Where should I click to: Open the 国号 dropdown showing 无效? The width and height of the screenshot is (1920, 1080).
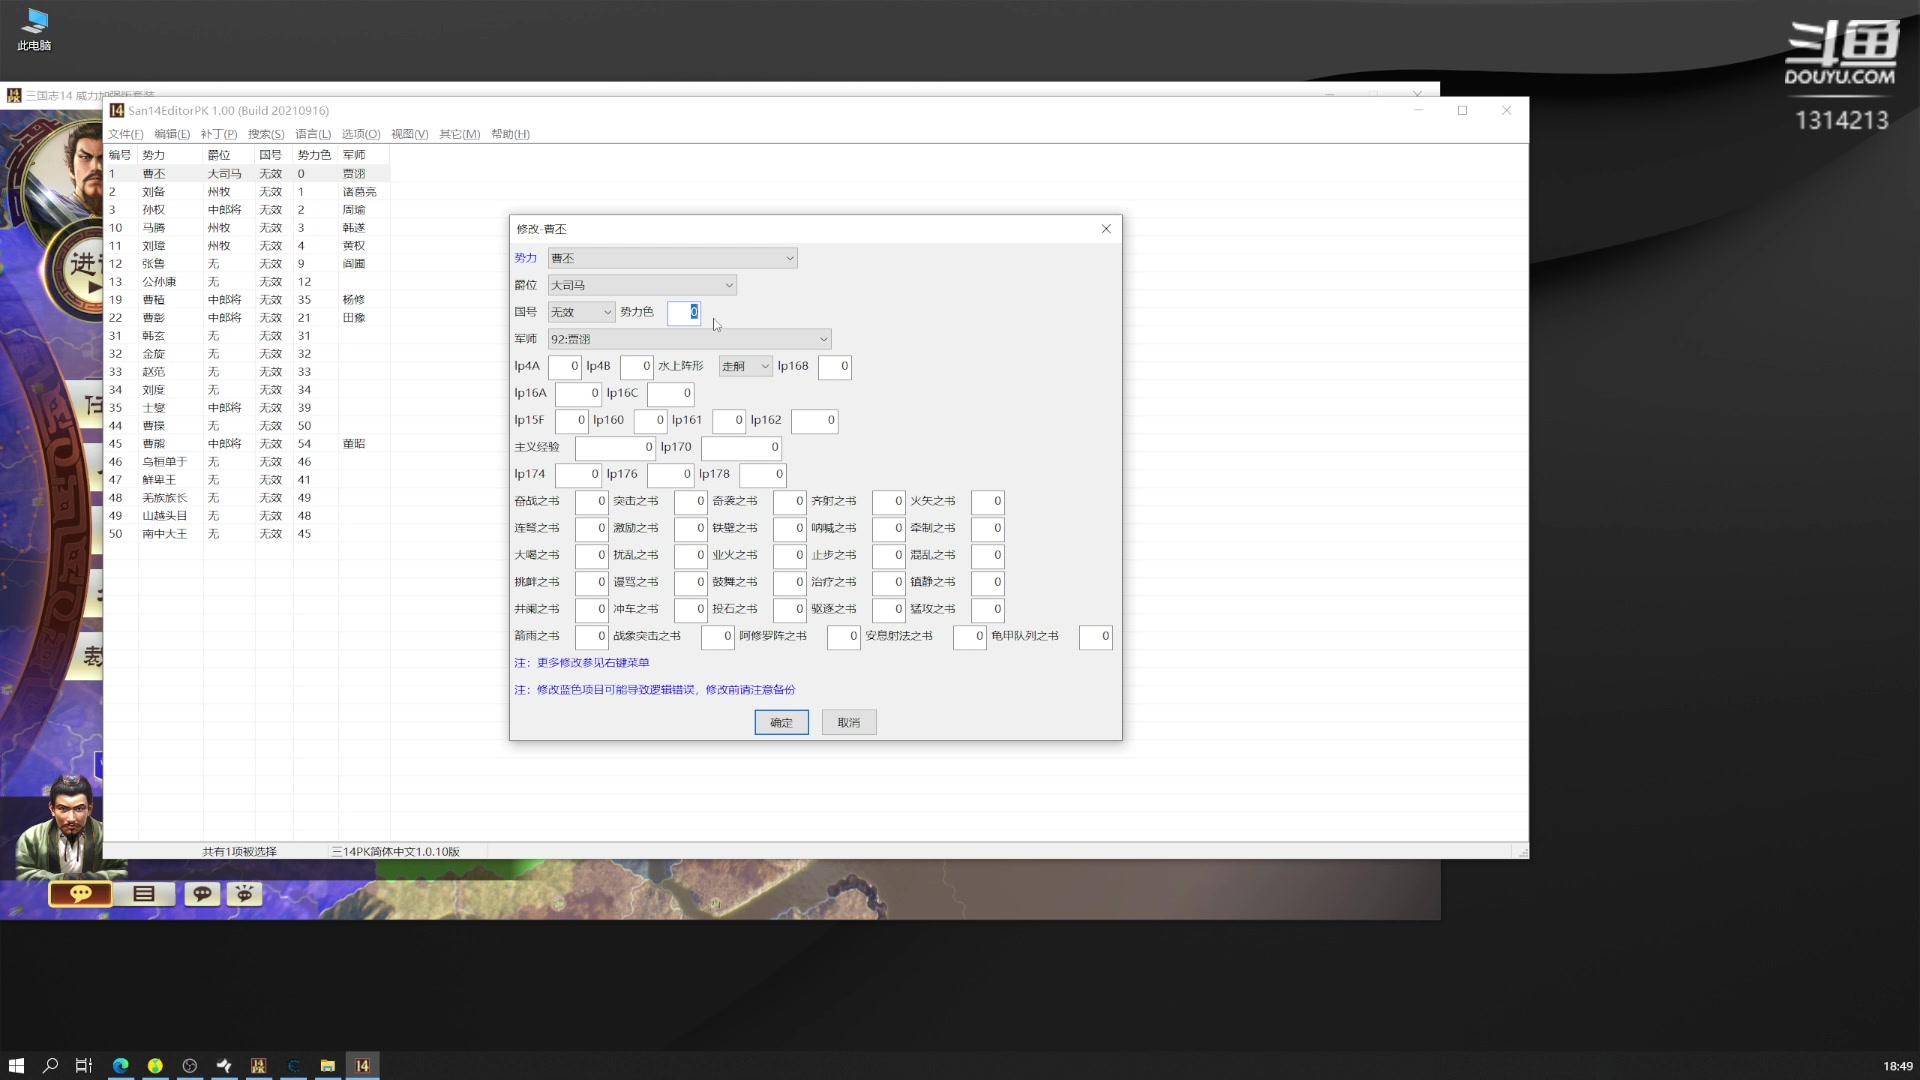581,312
